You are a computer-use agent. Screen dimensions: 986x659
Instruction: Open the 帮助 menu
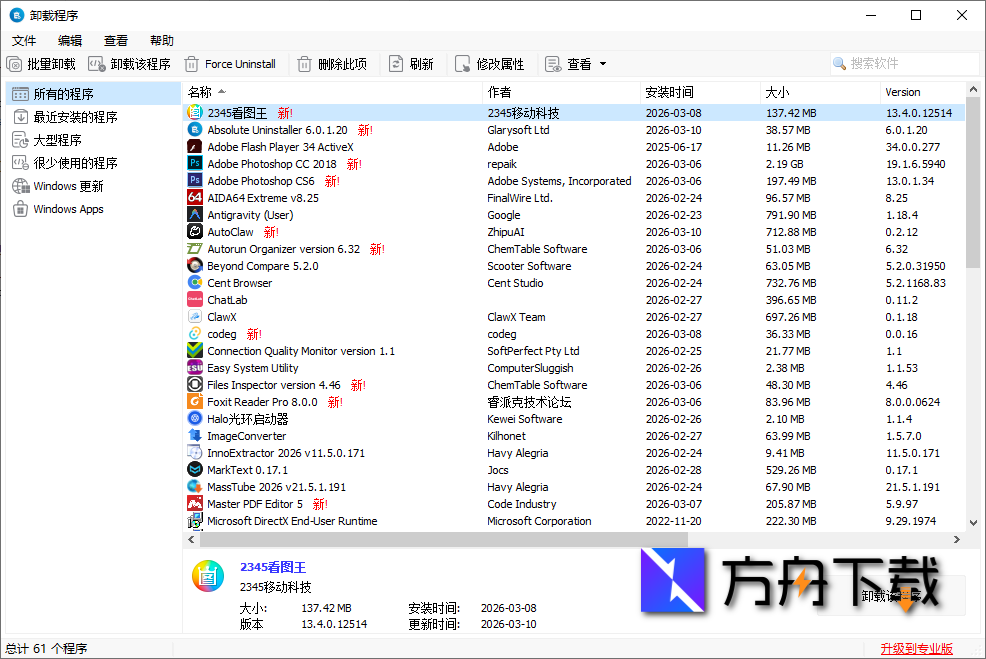(x=162, y=40)
